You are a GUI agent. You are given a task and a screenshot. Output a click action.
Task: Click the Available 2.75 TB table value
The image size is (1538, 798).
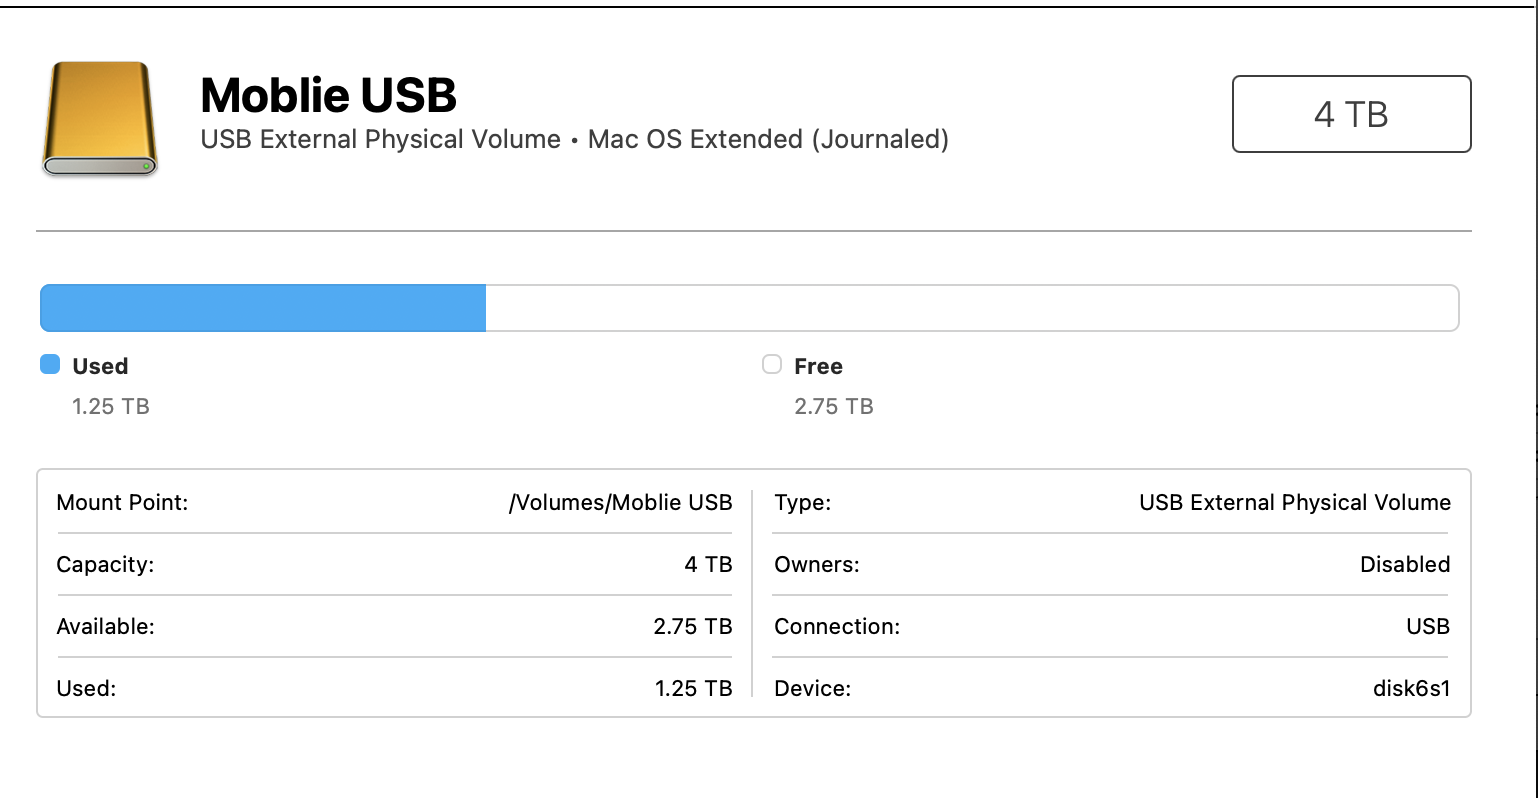click(692, 626)
